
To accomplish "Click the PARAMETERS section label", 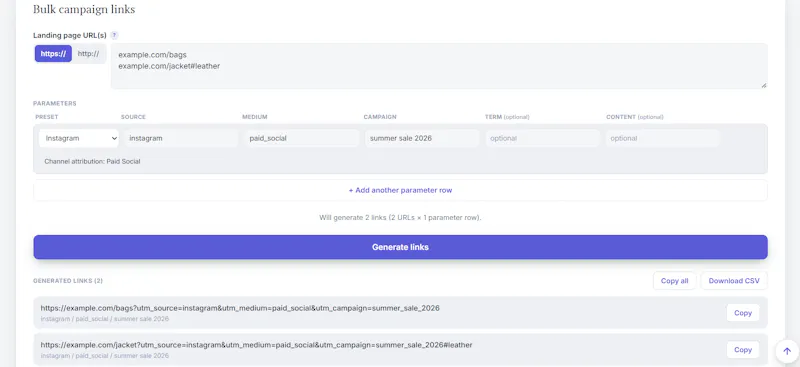I will [55, 103].
